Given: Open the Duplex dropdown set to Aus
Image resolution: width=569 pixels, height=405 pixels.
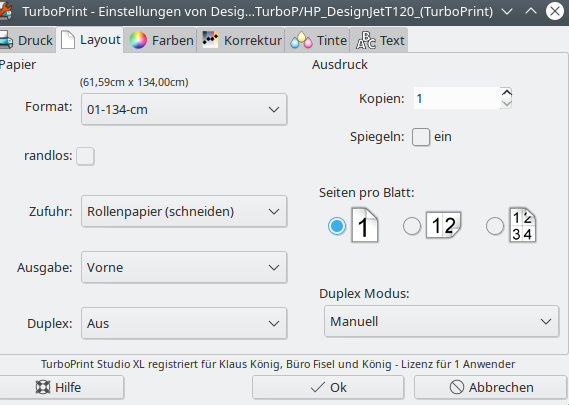Looking at the screenshot, I should coord(184,323).
